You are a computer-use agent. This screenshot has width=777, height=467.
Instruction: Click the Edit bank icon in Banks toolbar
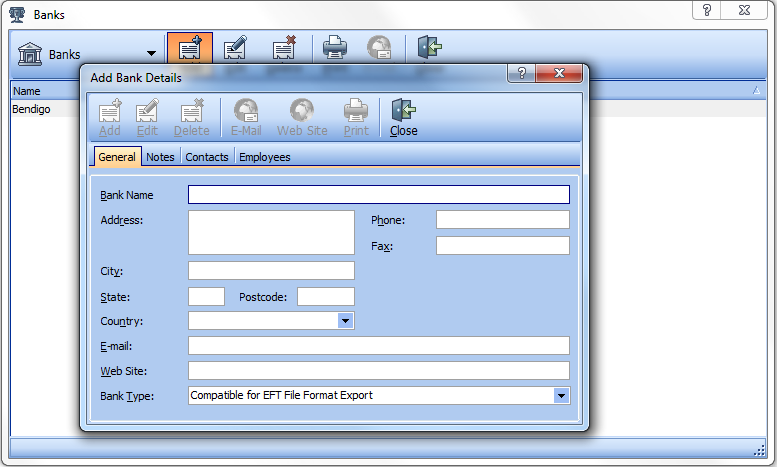(x=235, y=48)
